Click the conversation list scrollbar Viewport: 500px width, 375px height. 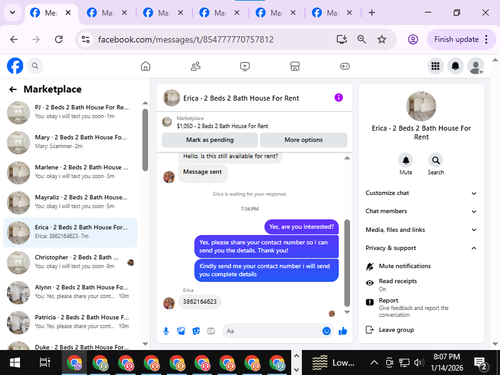[145, 140]
